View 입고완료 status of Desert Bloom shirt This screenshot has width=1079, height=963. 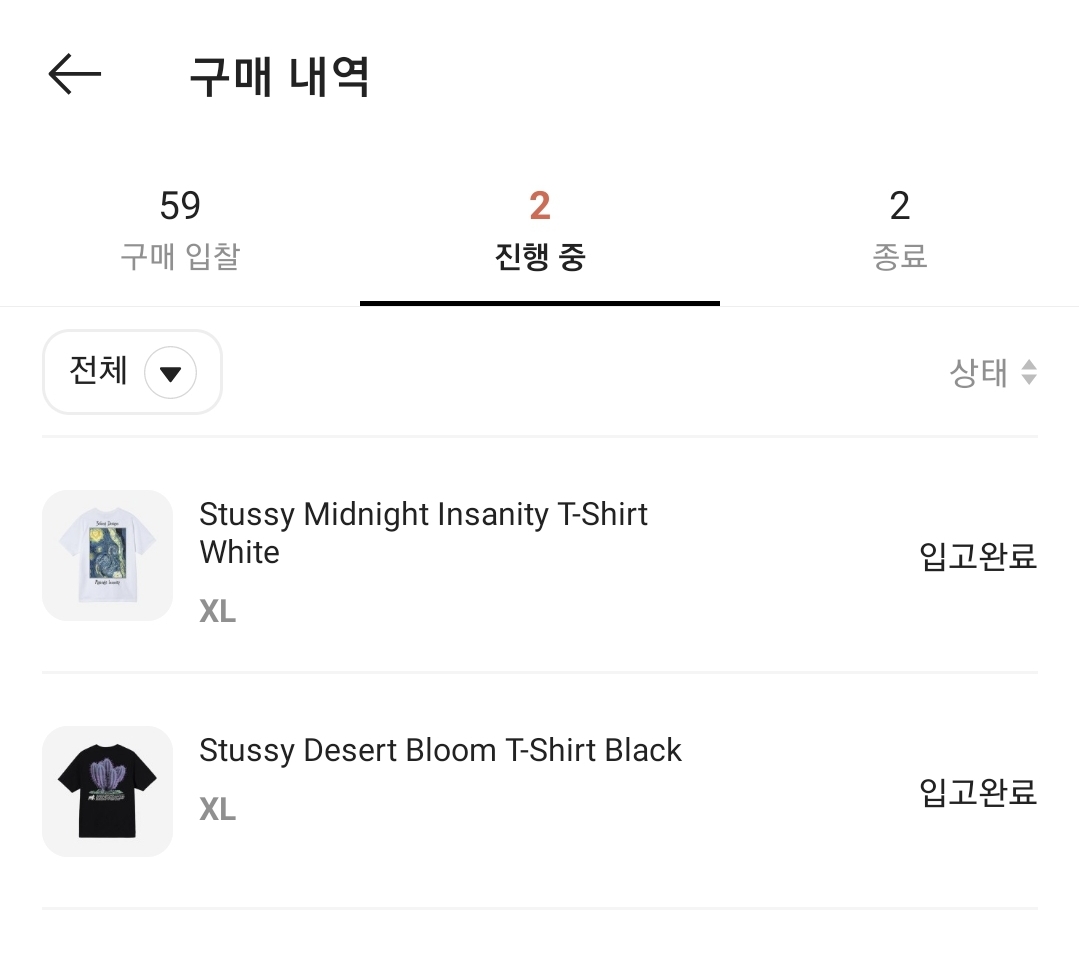coord(978,792)
